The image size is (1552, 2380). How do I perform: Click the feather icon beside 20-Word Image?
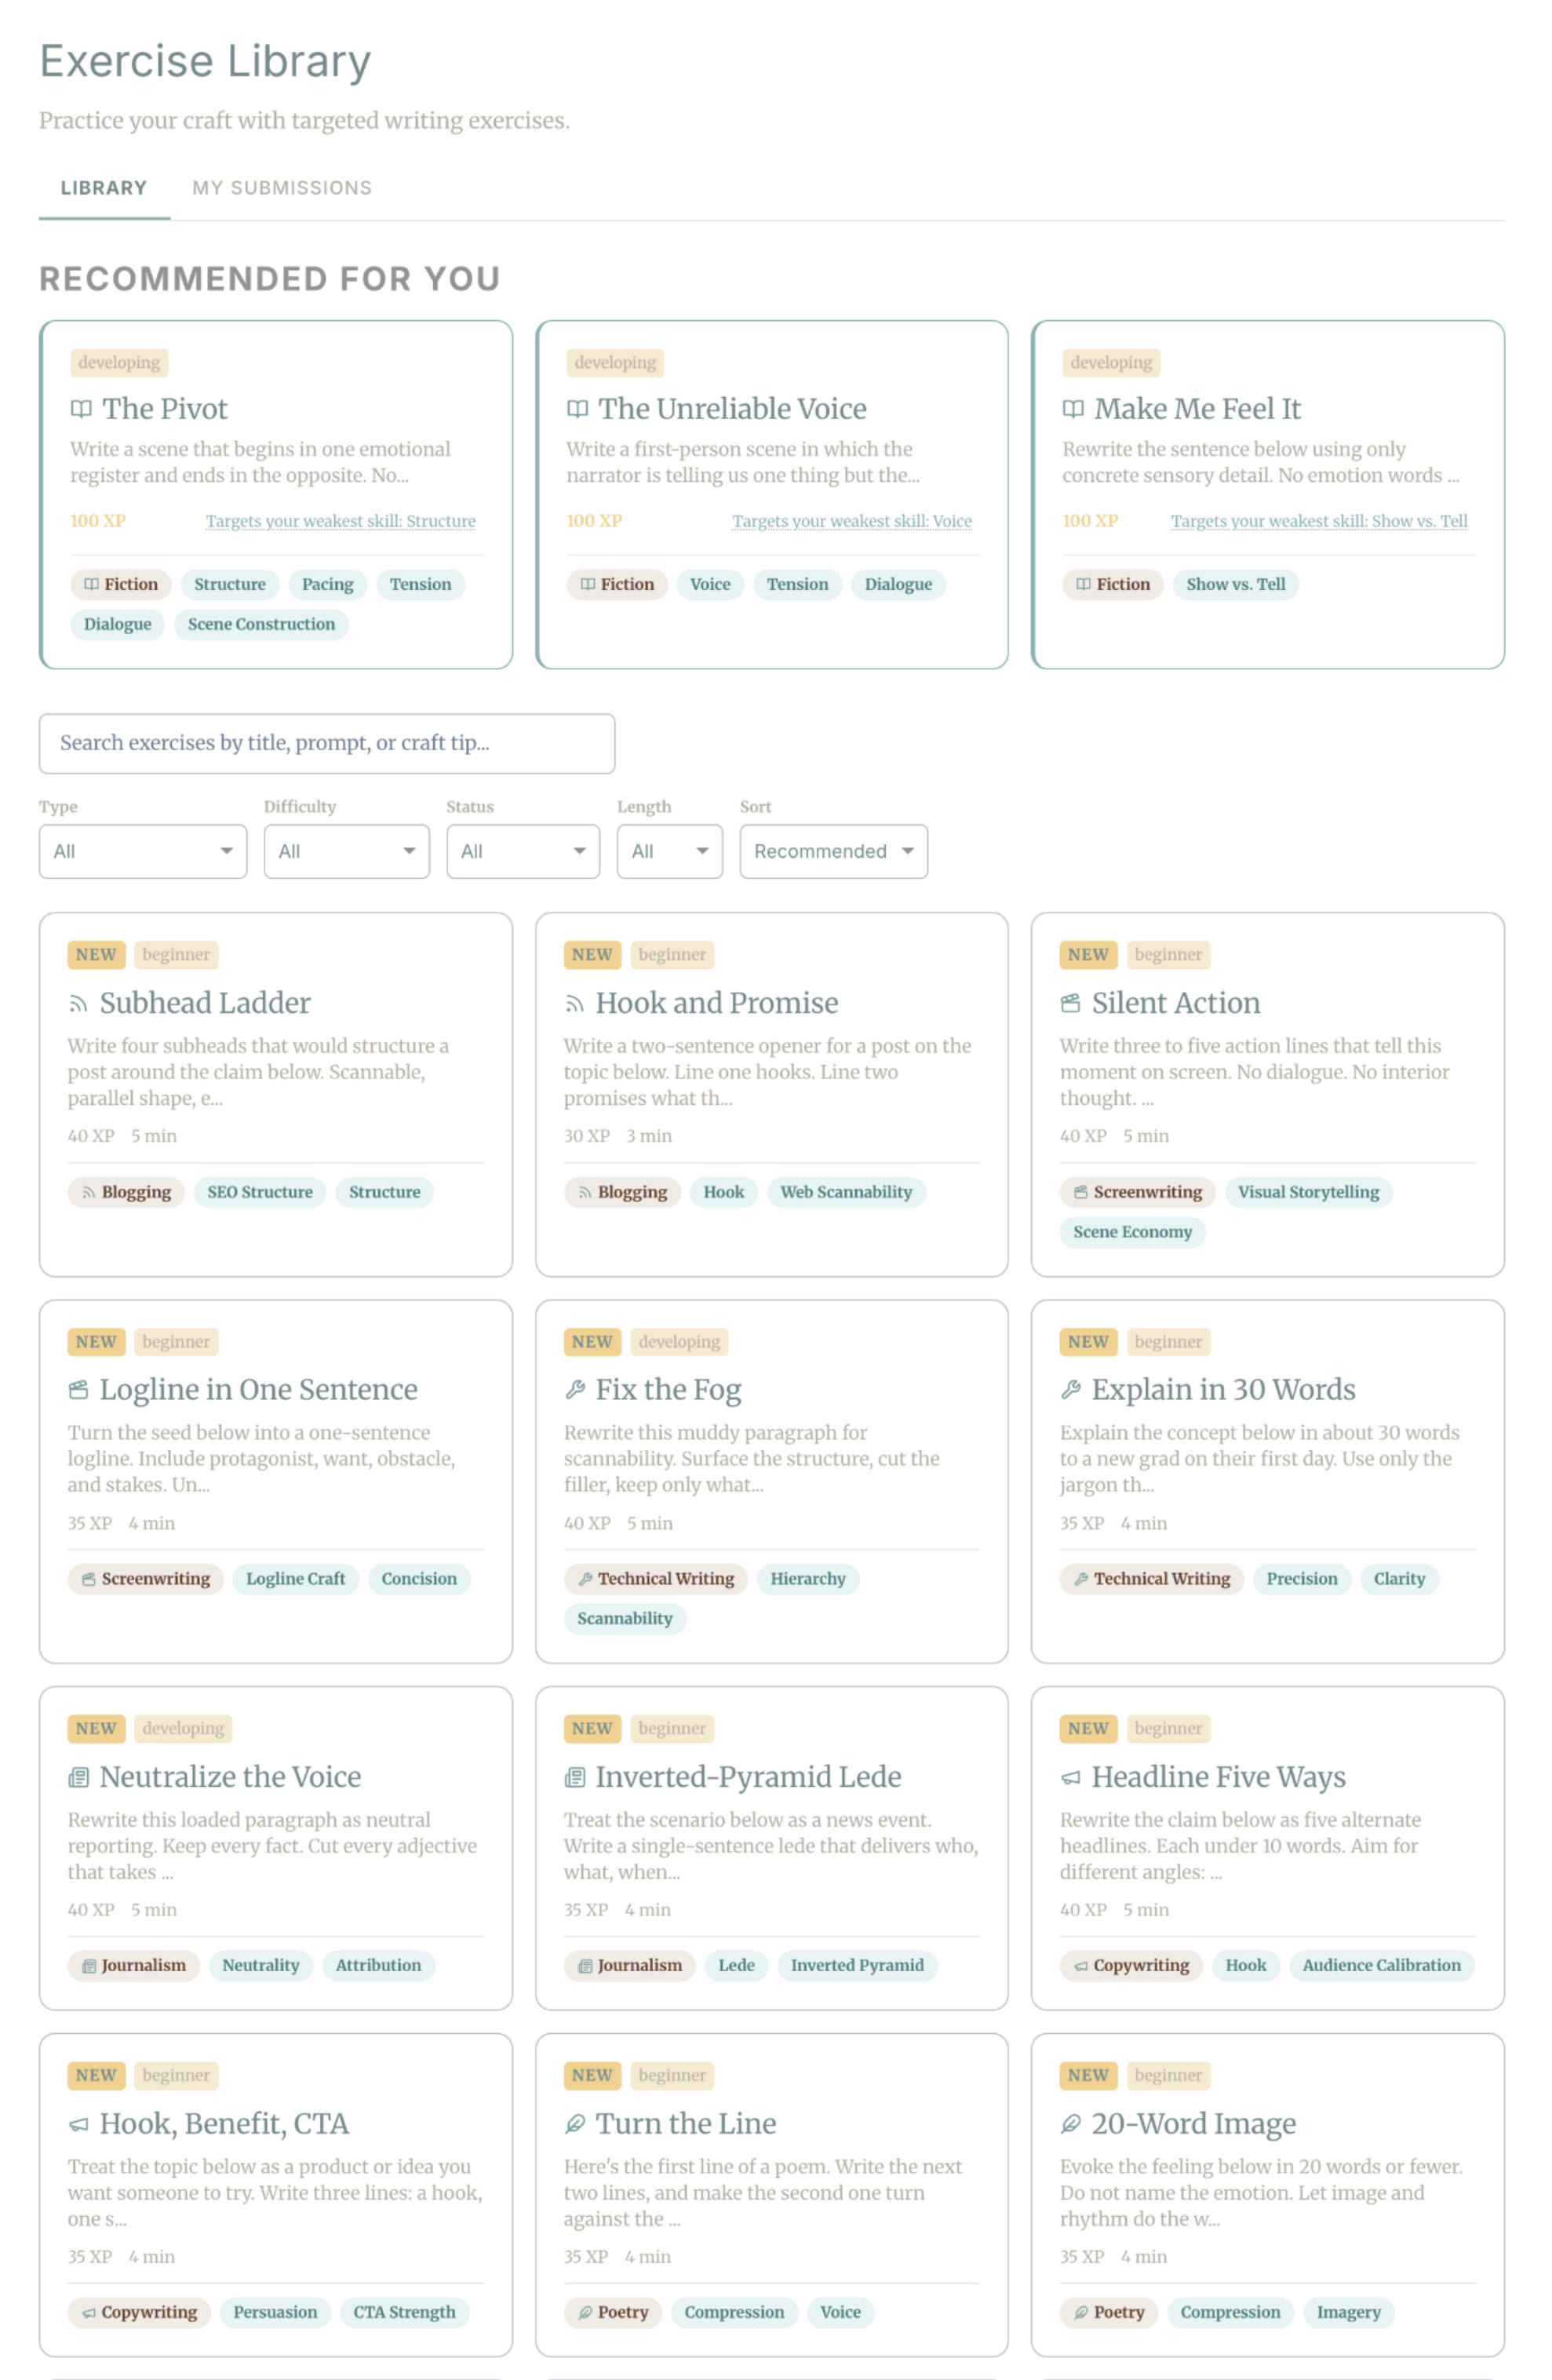pyautogui.click(x=1070, y=2124)
